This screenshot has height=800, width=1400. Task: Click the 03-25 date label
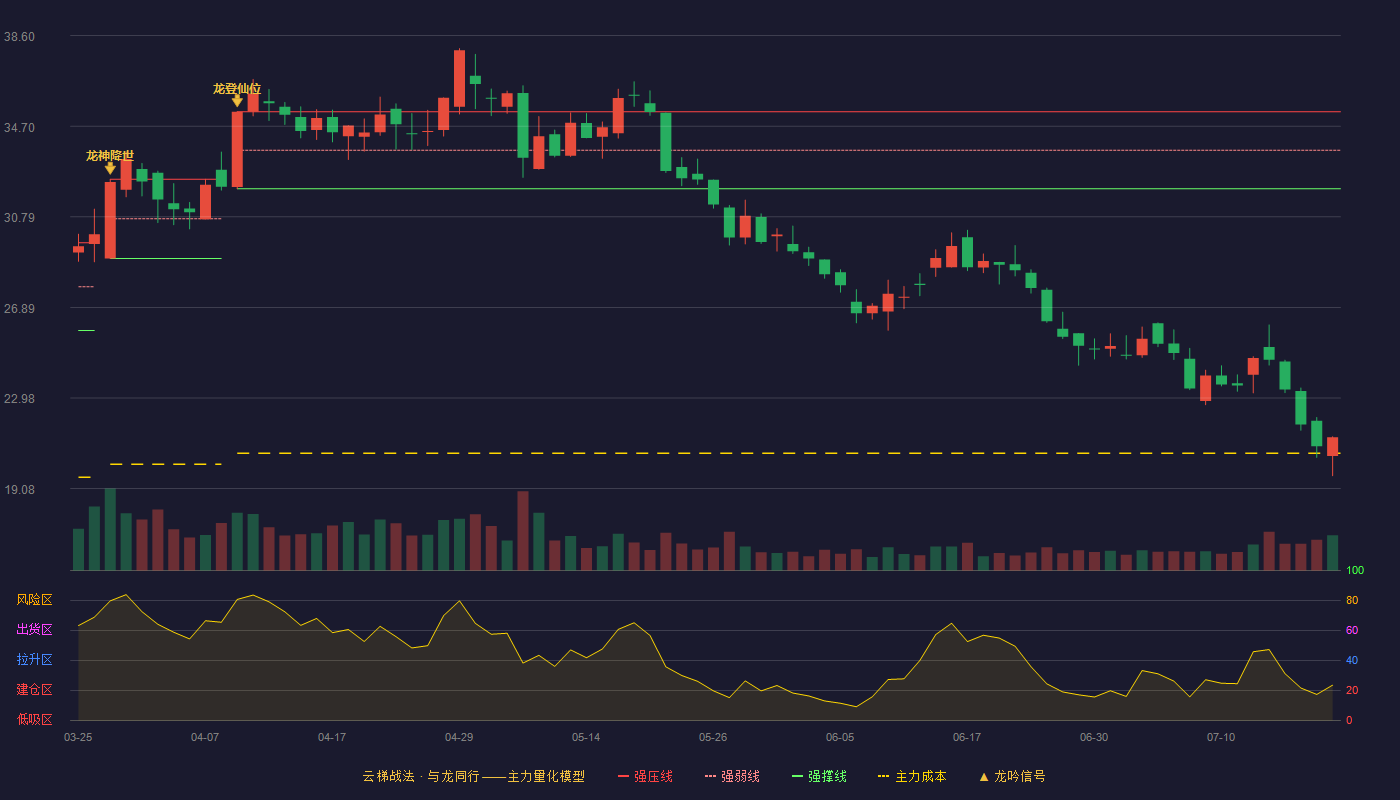pyautogui.click(x=78, y=737)
